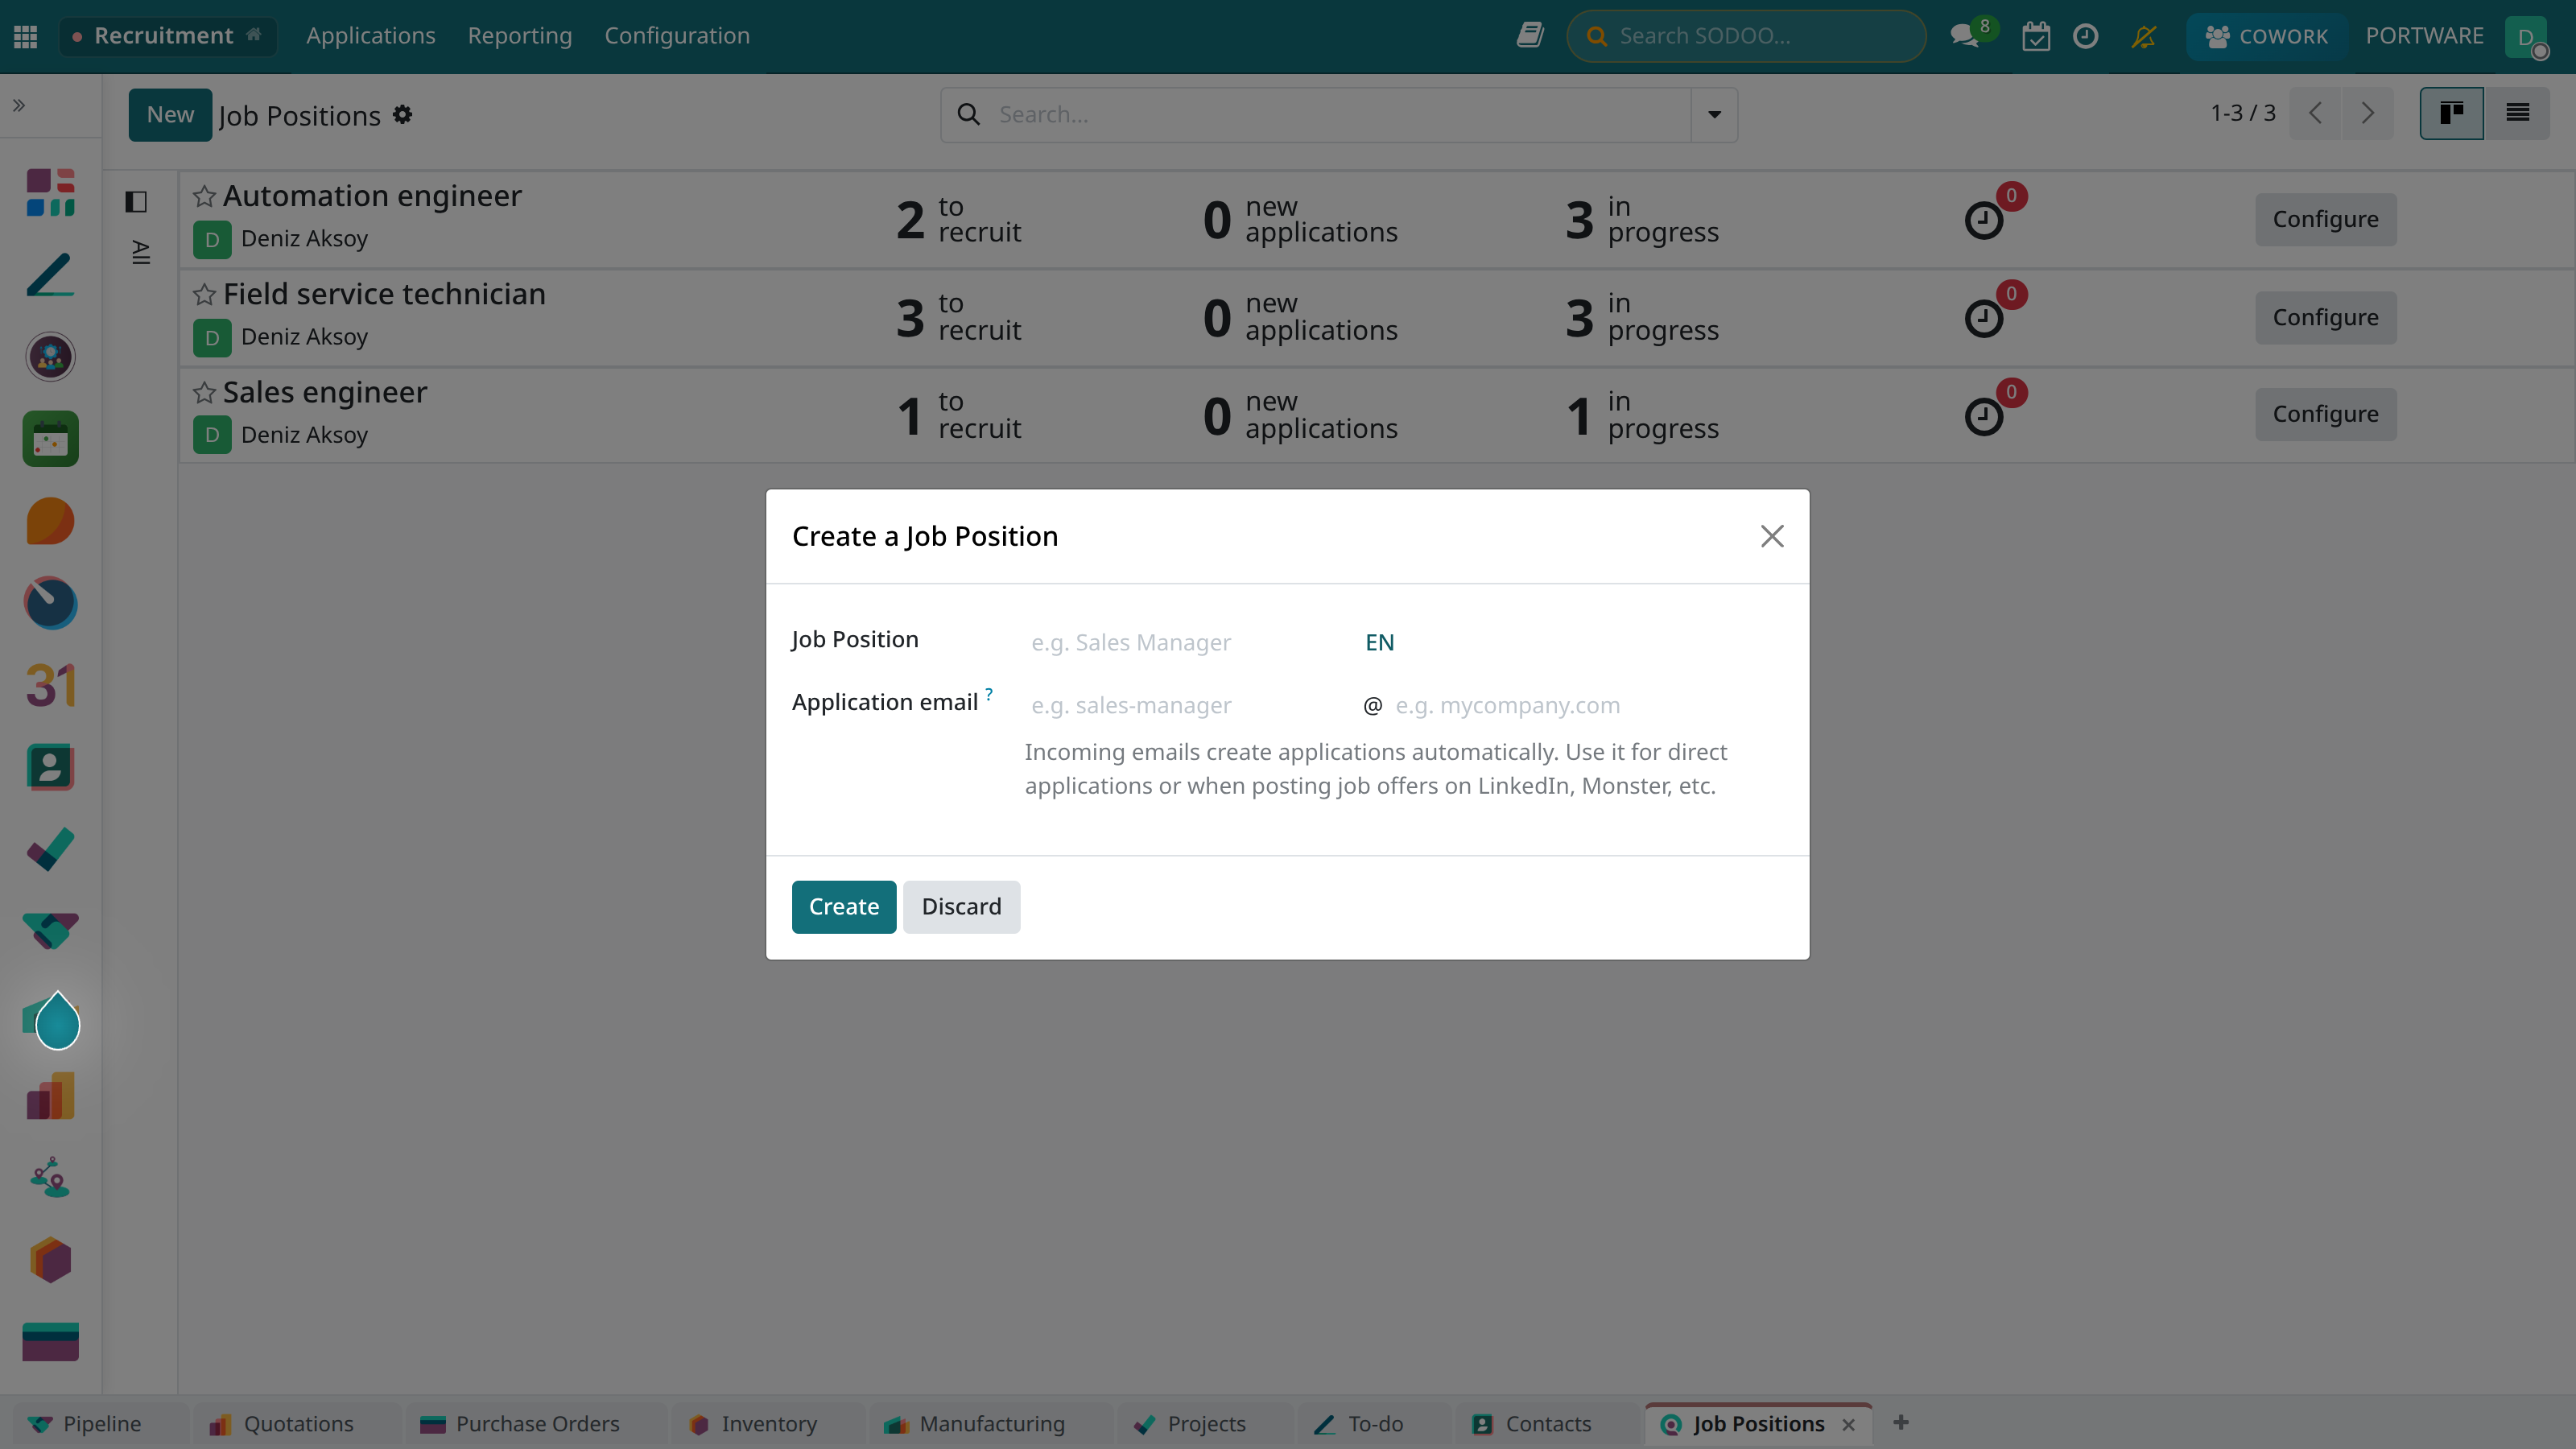Click the knowledge book icon
The width and height of the screenshot is (2576, 1449).
tap(1530, 36)
